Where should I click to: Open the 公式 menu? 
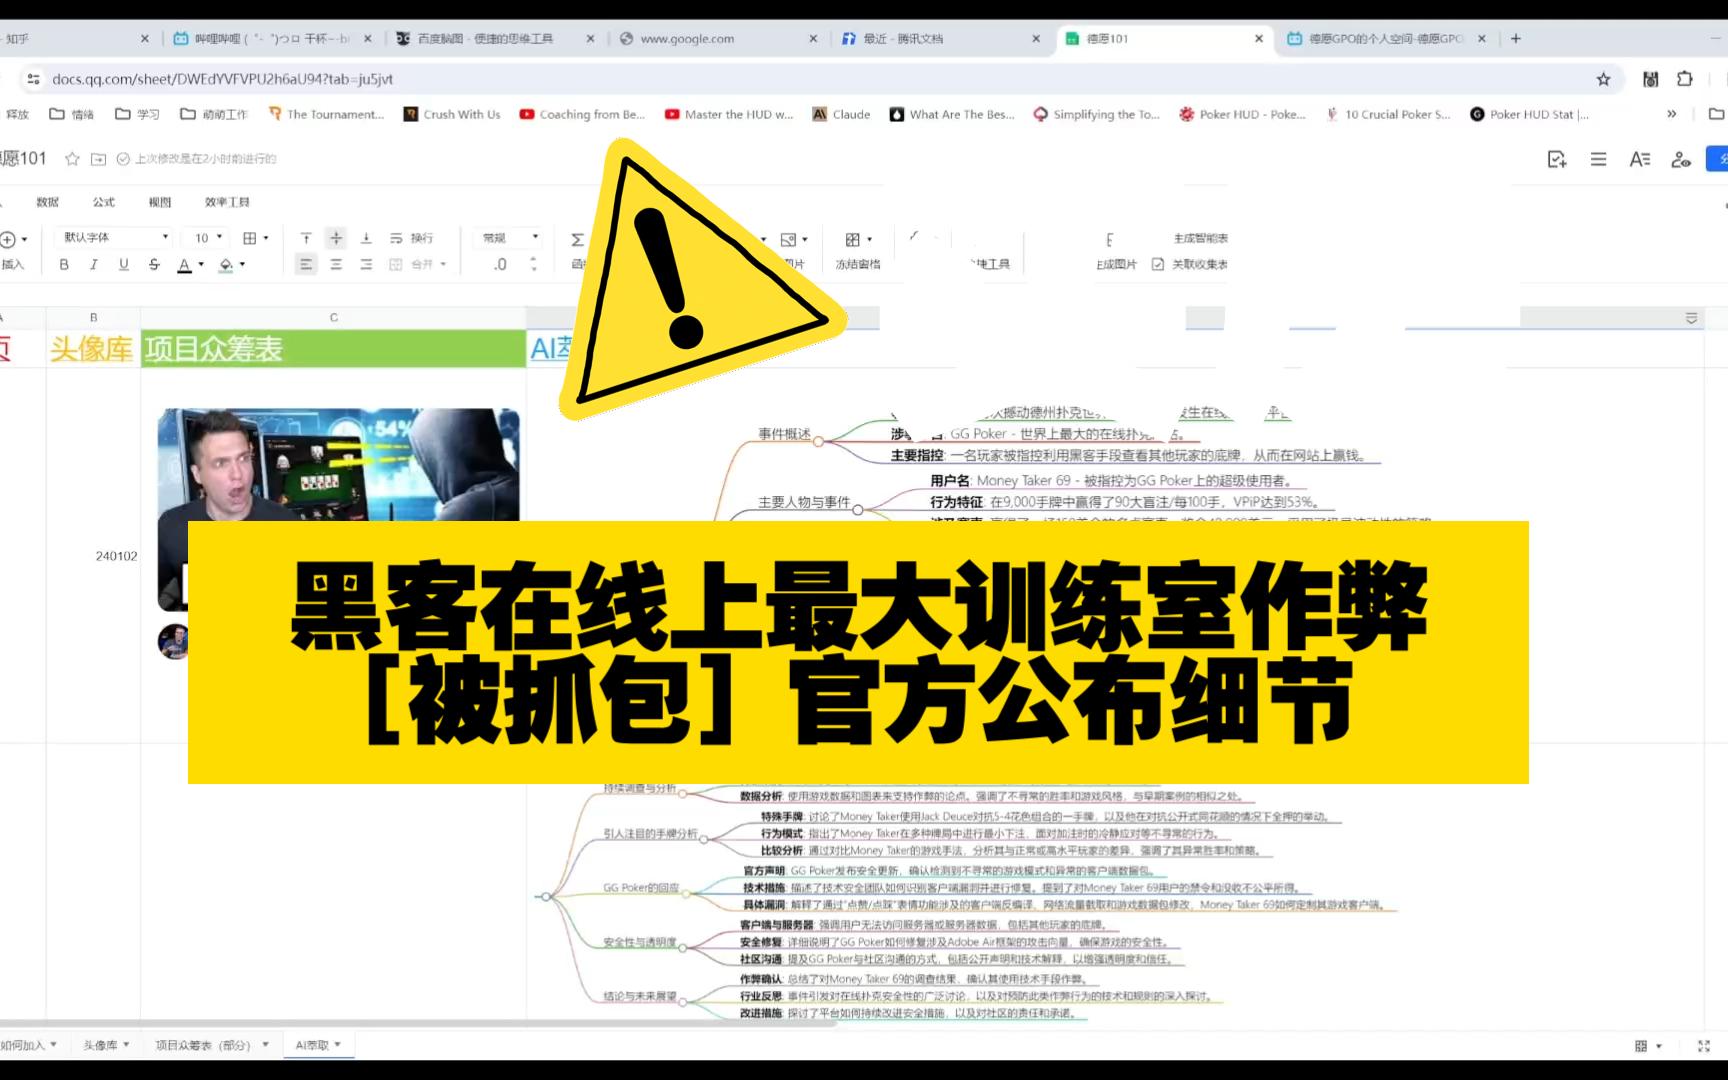(x=104, y=202)
